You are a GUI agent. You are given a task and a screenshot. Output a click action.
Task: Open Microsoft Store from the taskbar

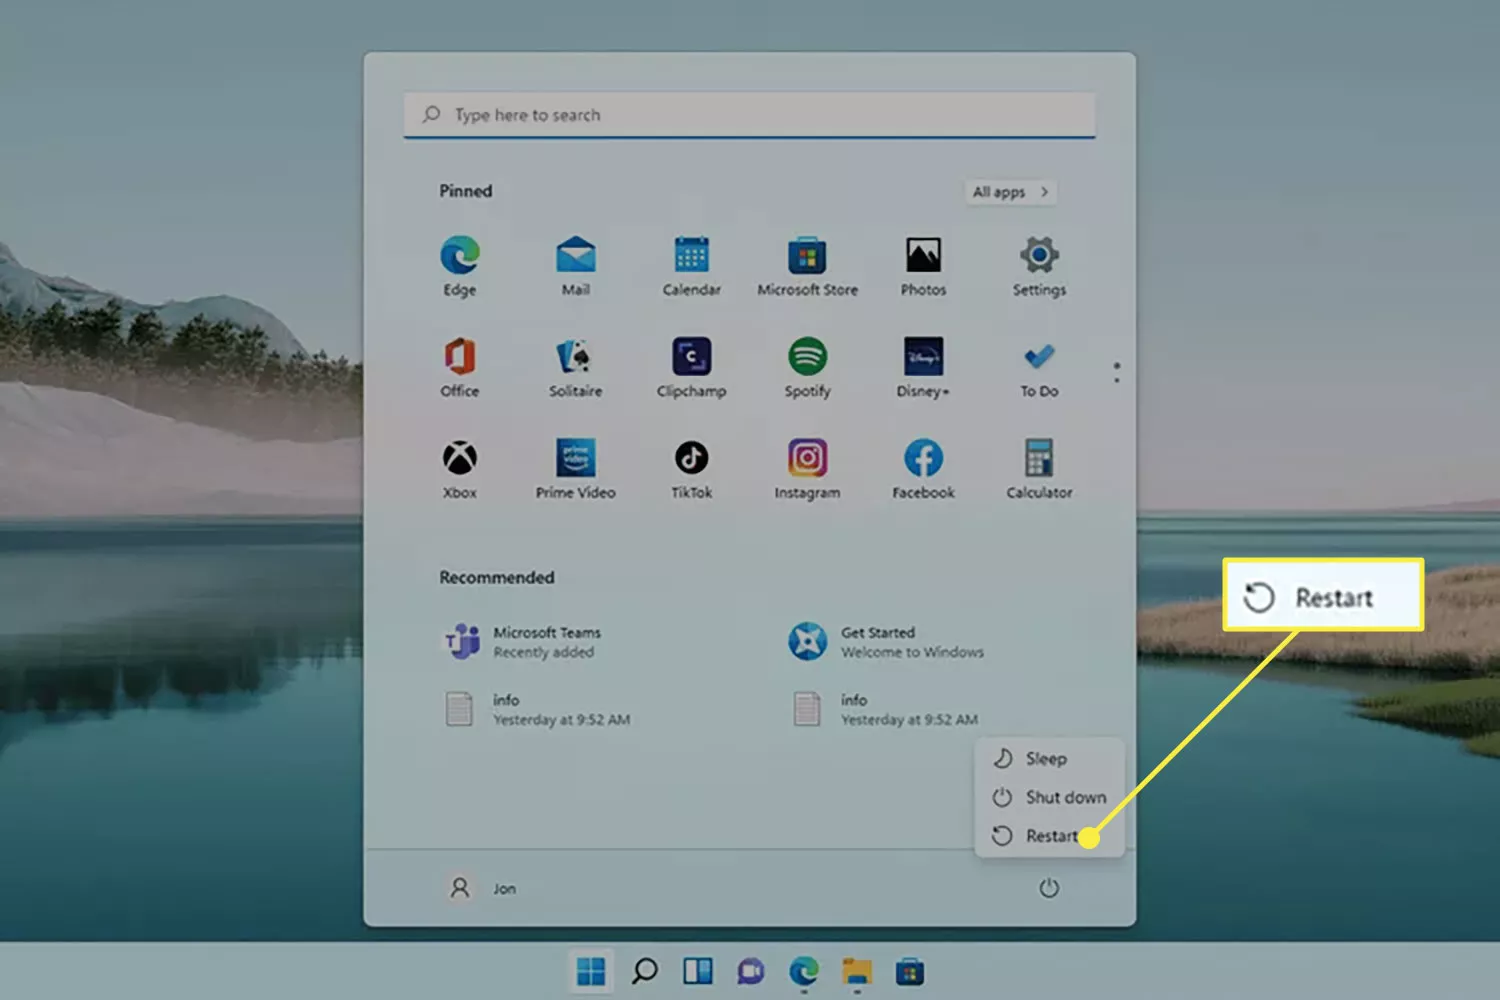tap(909, 971)
